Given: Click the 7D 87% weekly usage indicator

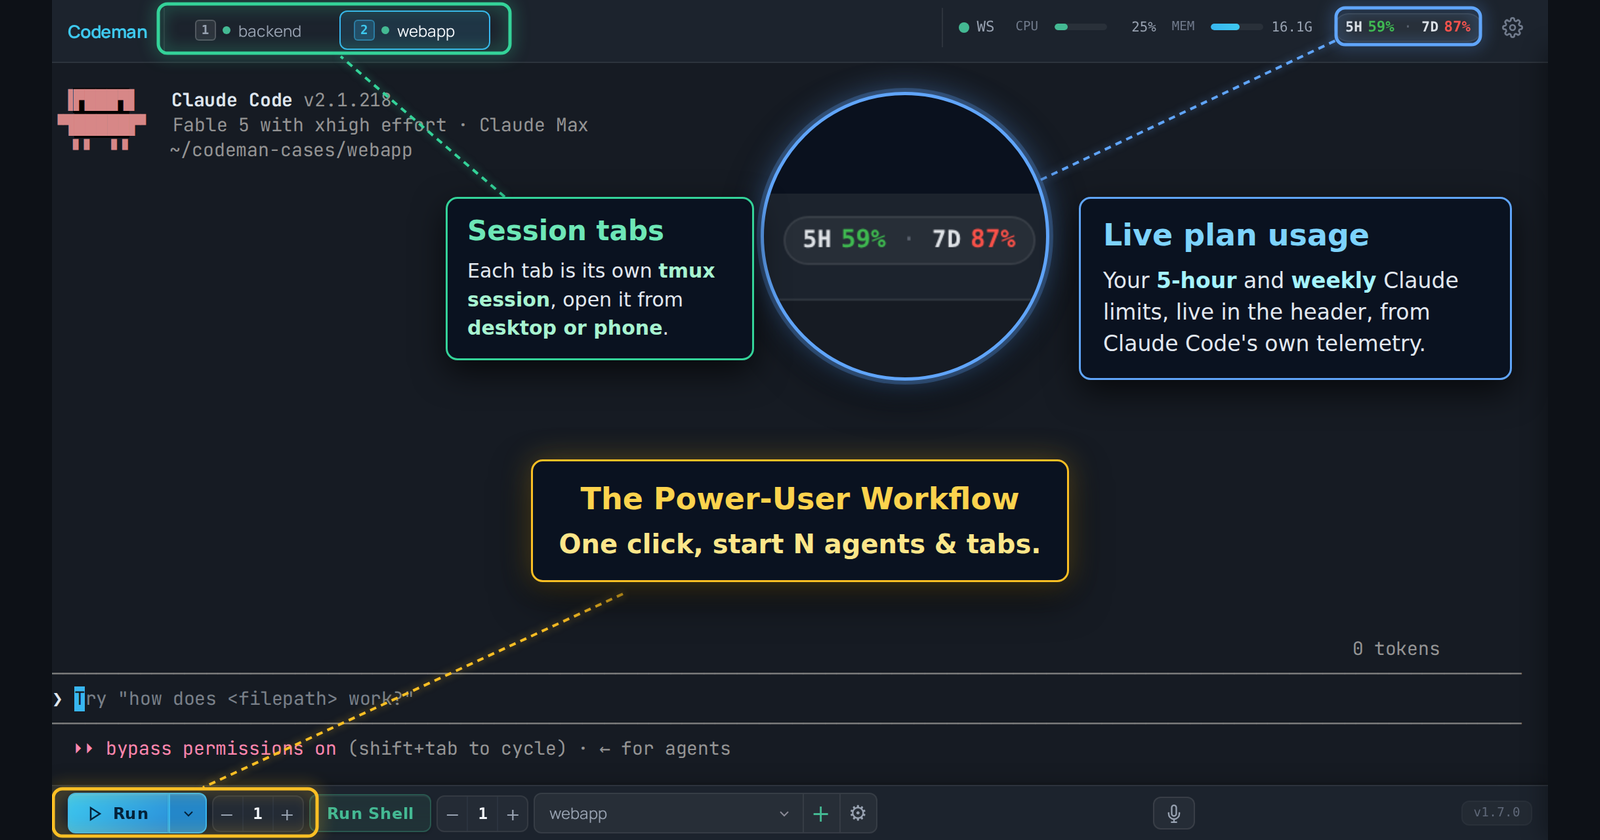Looking at the screenshot, I should [x=1446, y=27].
